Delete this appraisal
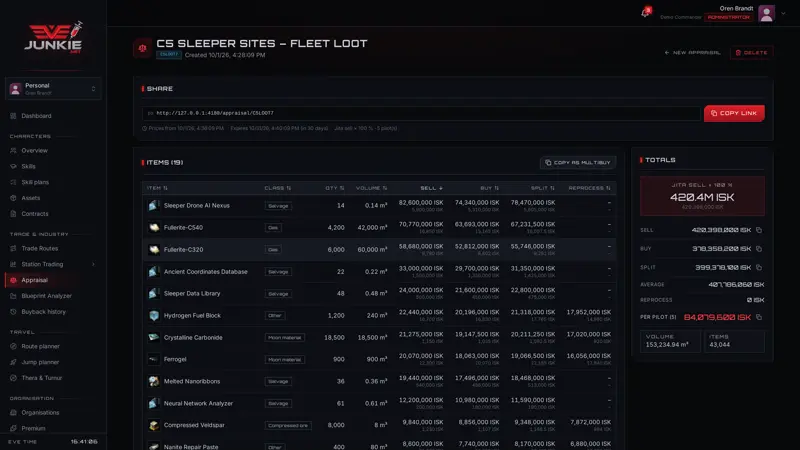 752,53
